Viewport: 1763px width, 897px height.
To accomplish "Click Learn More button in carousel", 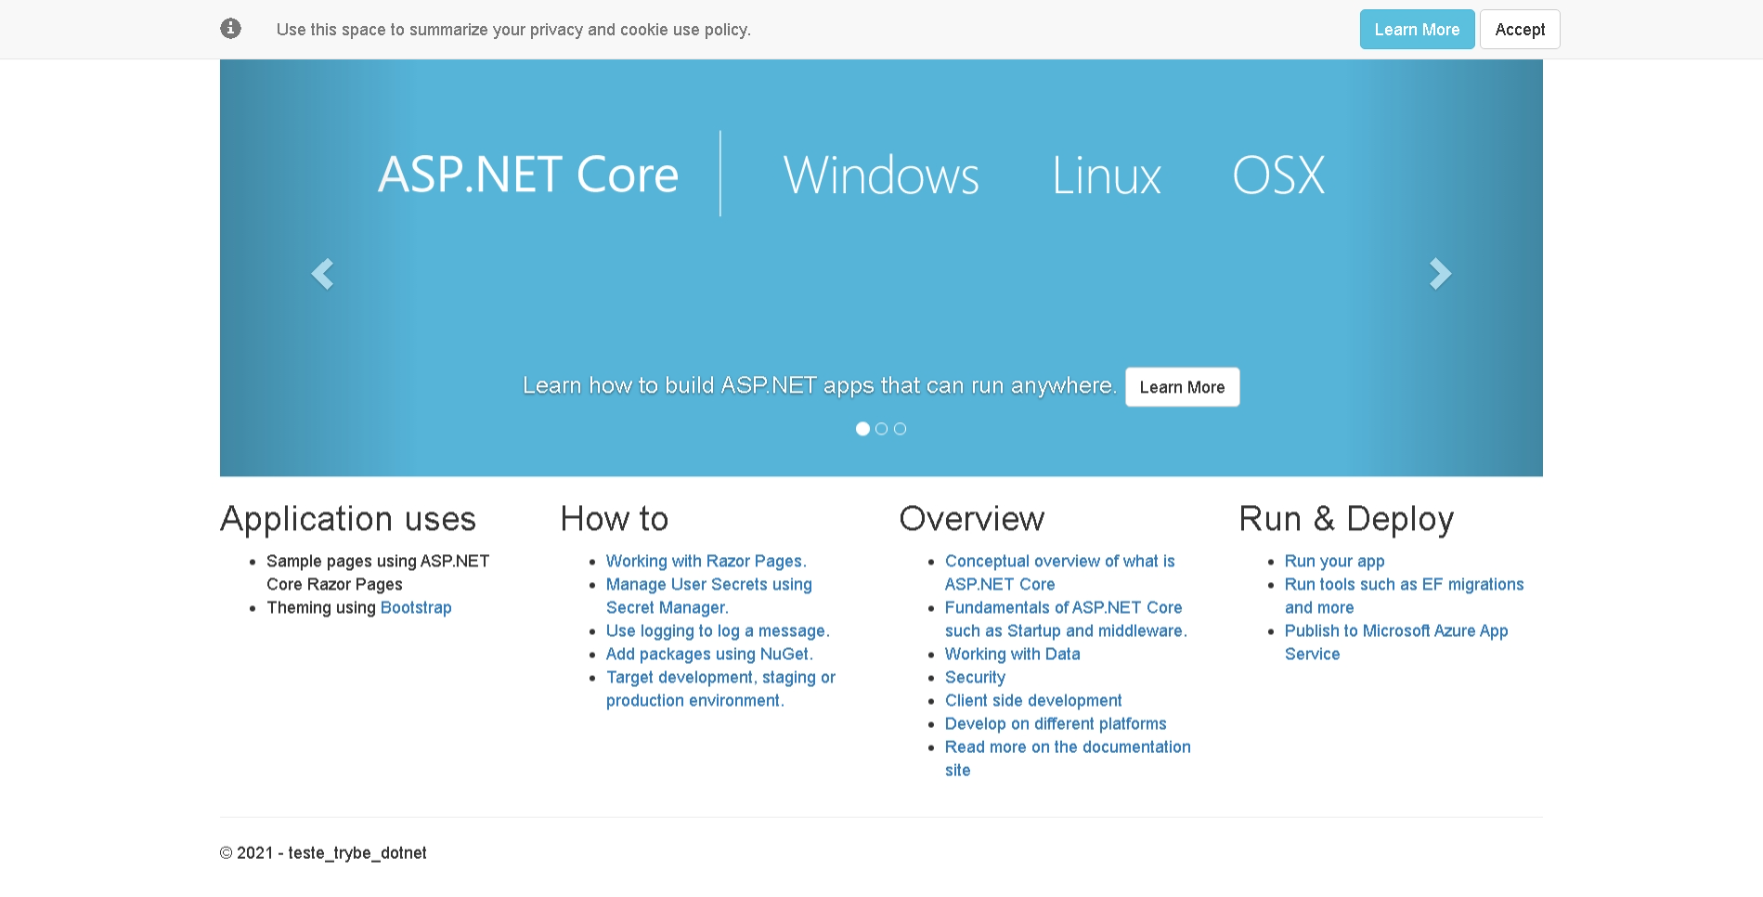I will [1182, 387].
